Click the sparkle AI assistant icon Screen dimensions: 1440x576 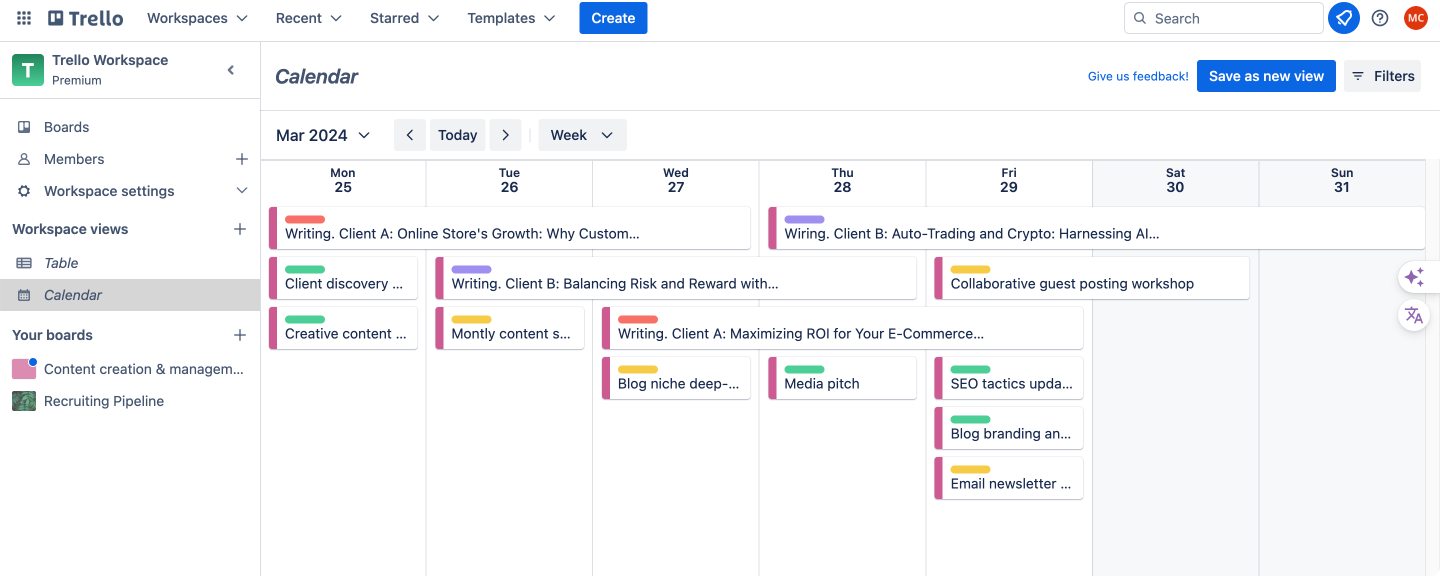click(1413, 277)
